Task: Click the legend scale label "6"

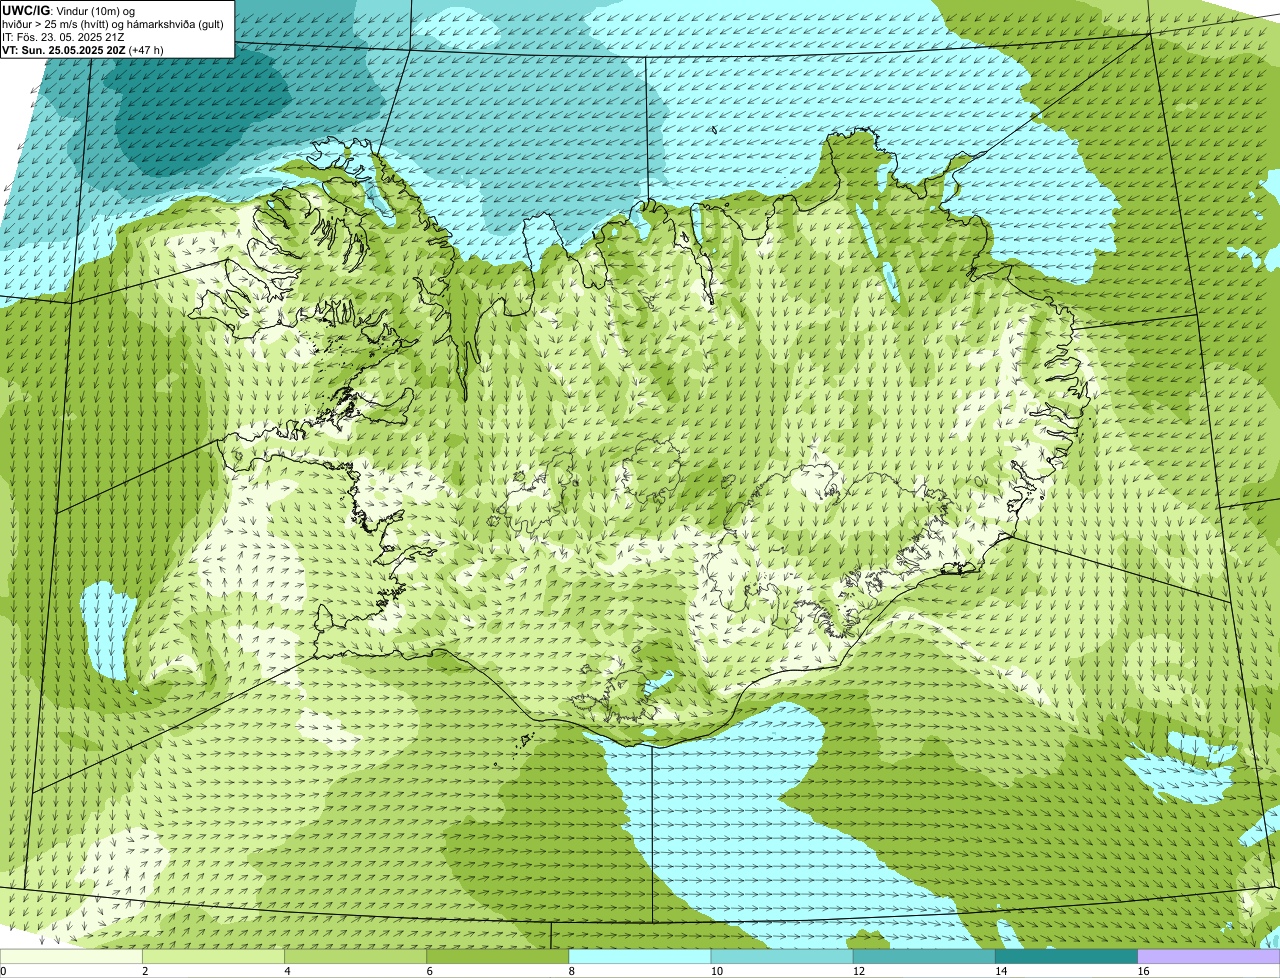Action: 429,971
